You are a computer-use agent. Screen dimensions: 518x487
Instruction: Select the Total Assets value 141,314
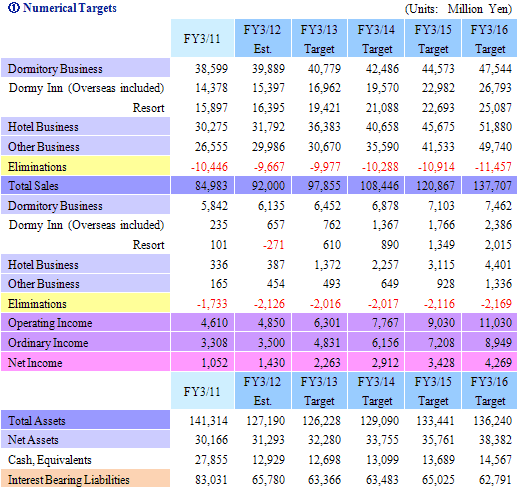pyautogui.click(x=209, y=420)
